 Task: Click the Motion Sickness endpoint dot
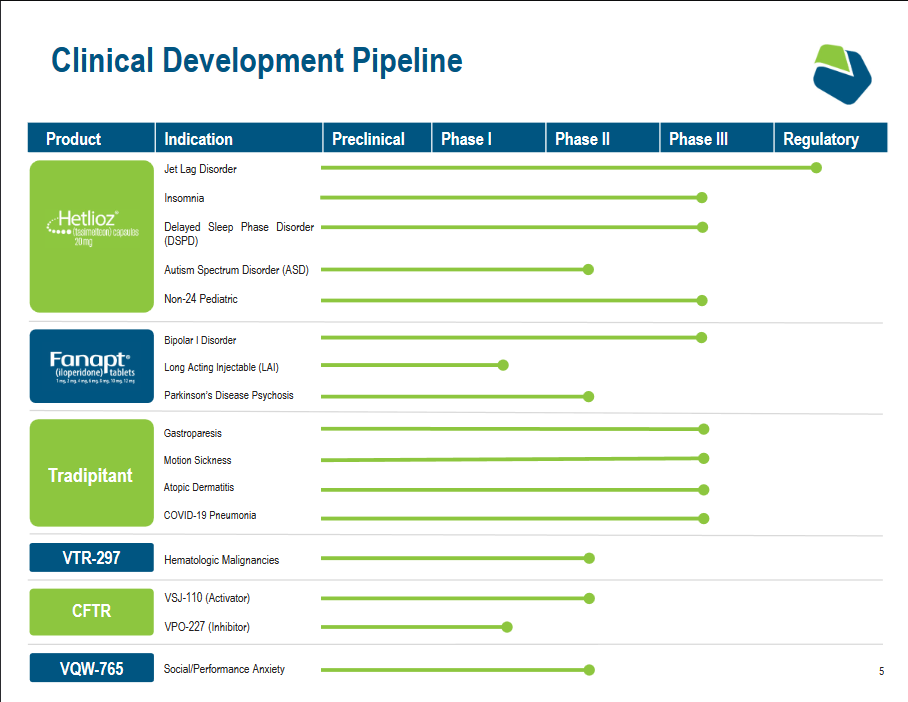click(704, 459)
